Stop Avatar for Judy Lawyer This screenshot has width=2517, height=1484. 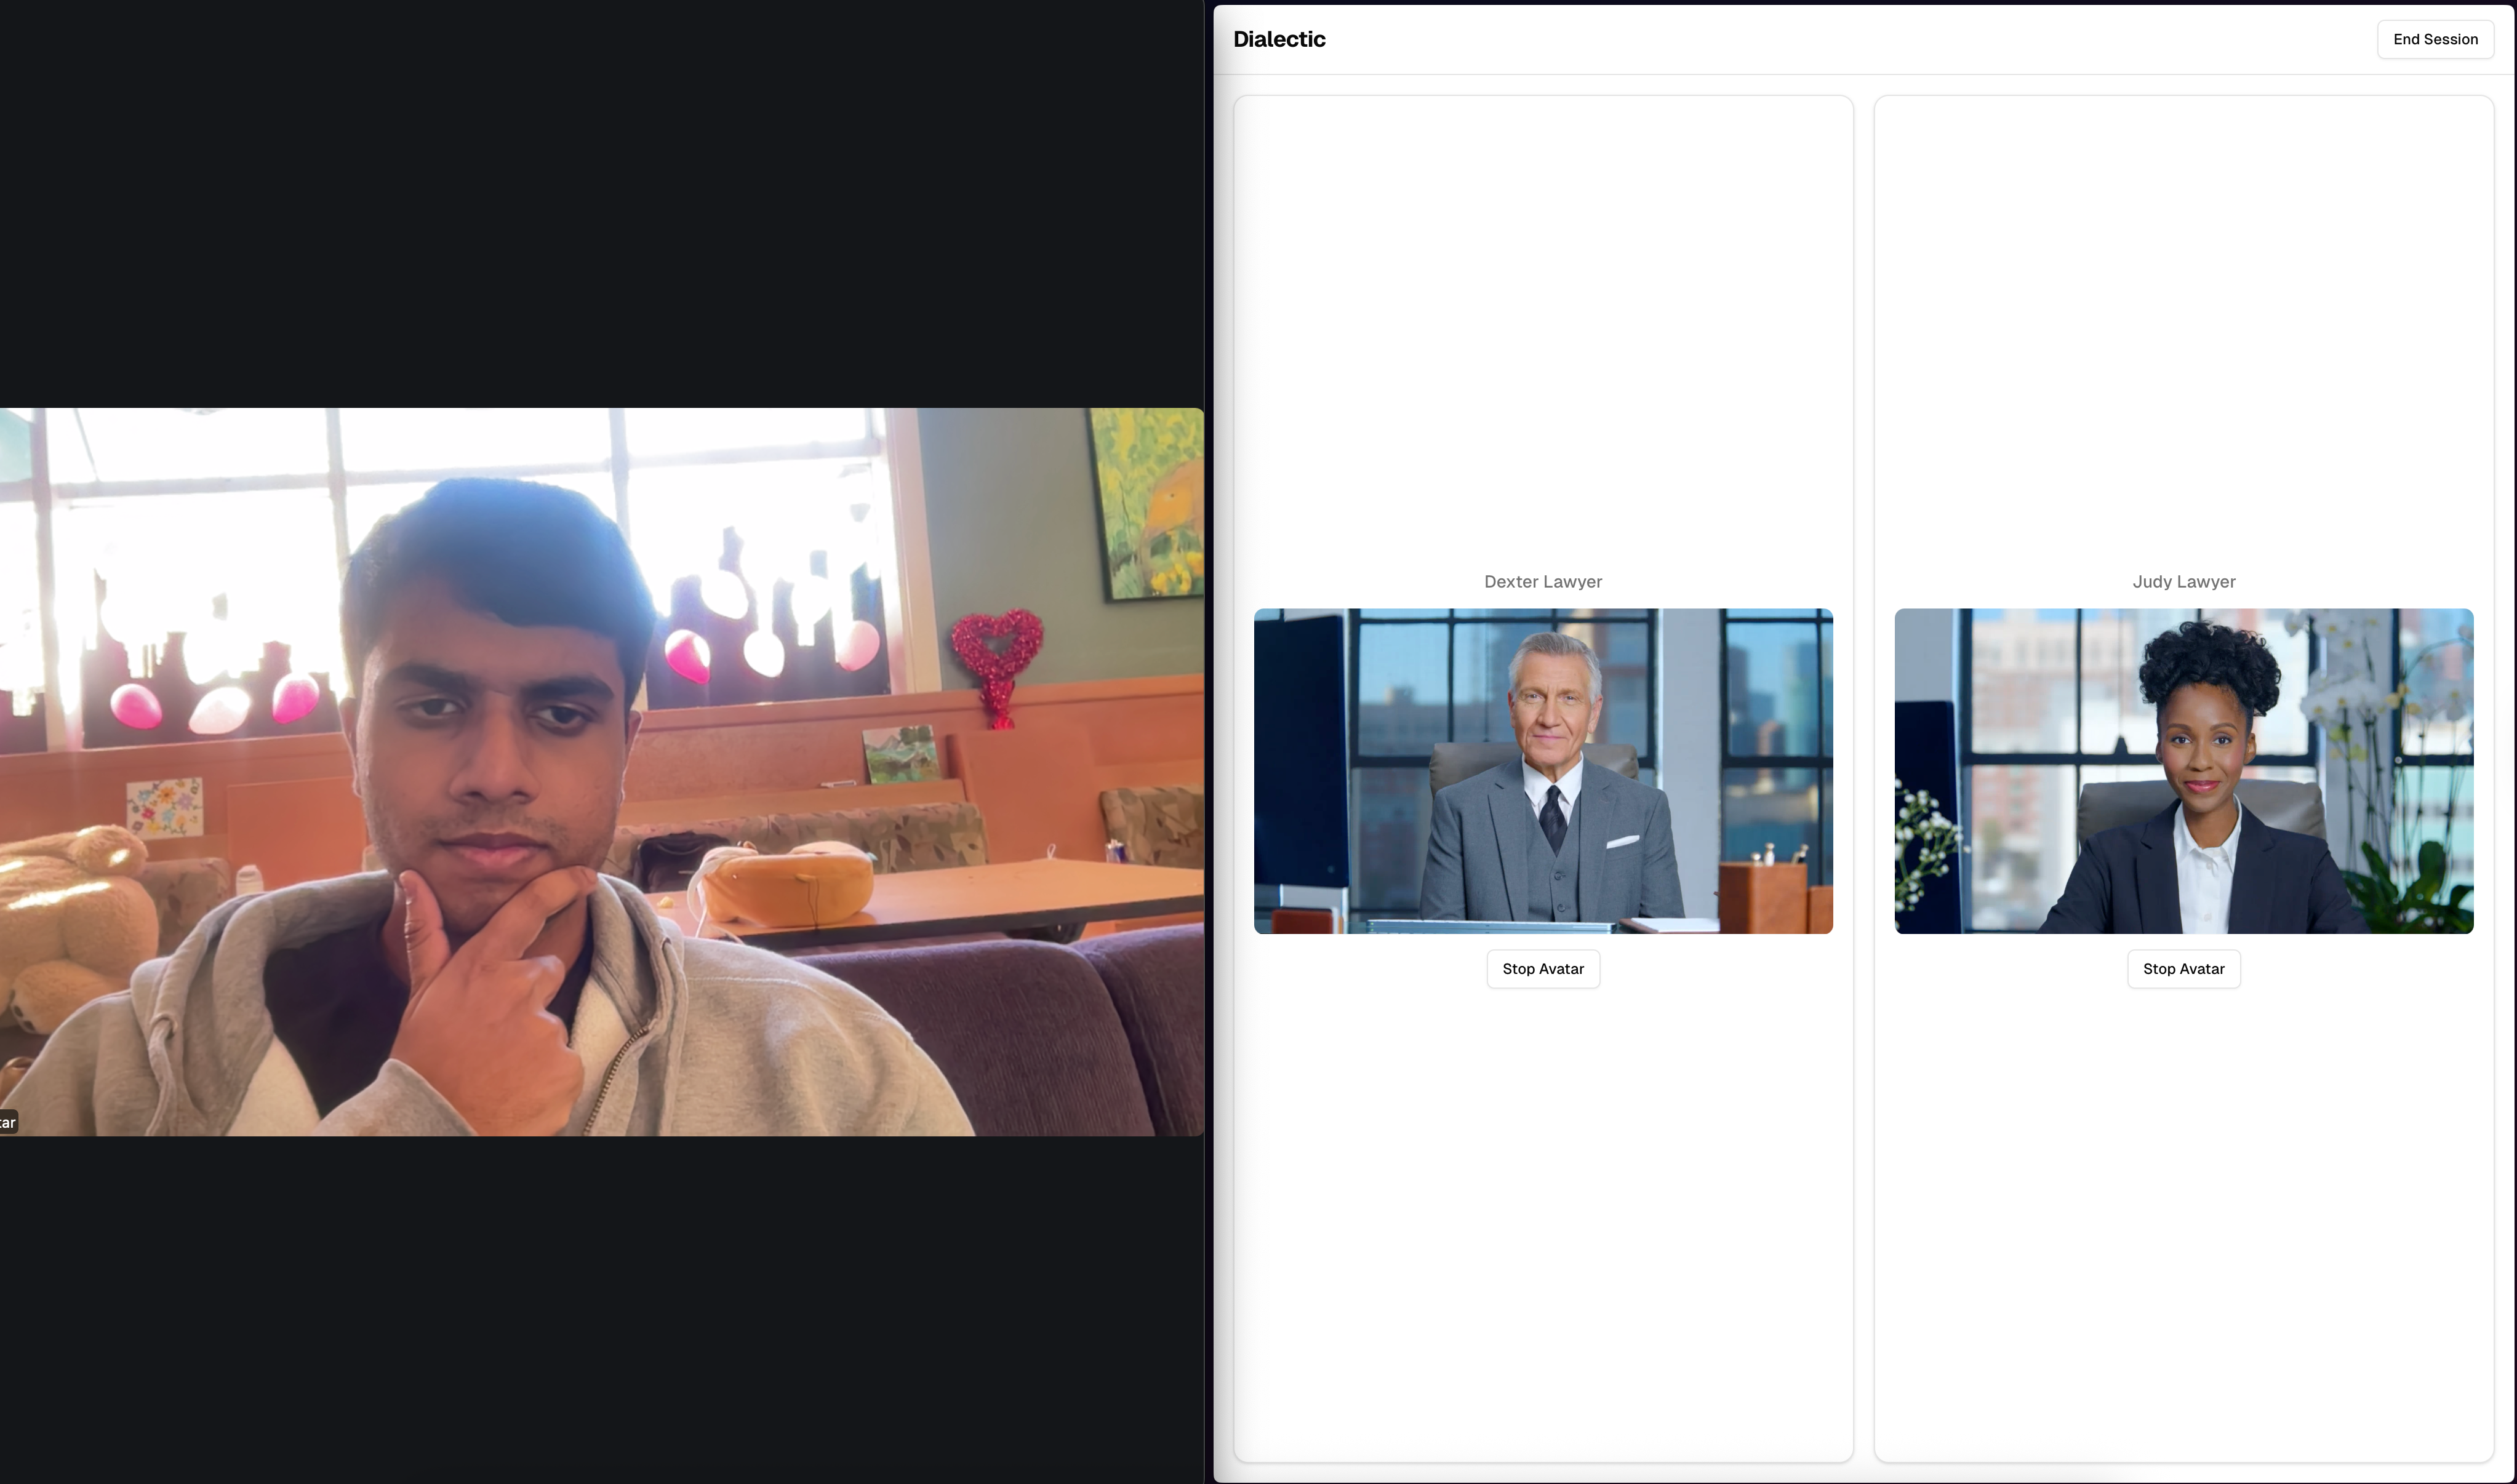pyautogui.click(x=2182, y=969)
